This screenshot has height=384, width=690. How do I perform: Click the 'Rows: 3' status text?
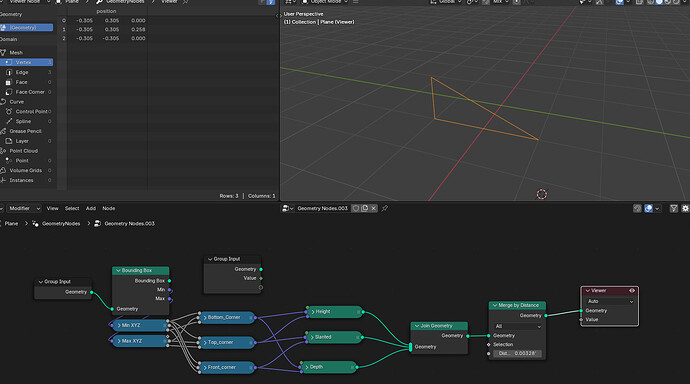click(229, 196)
